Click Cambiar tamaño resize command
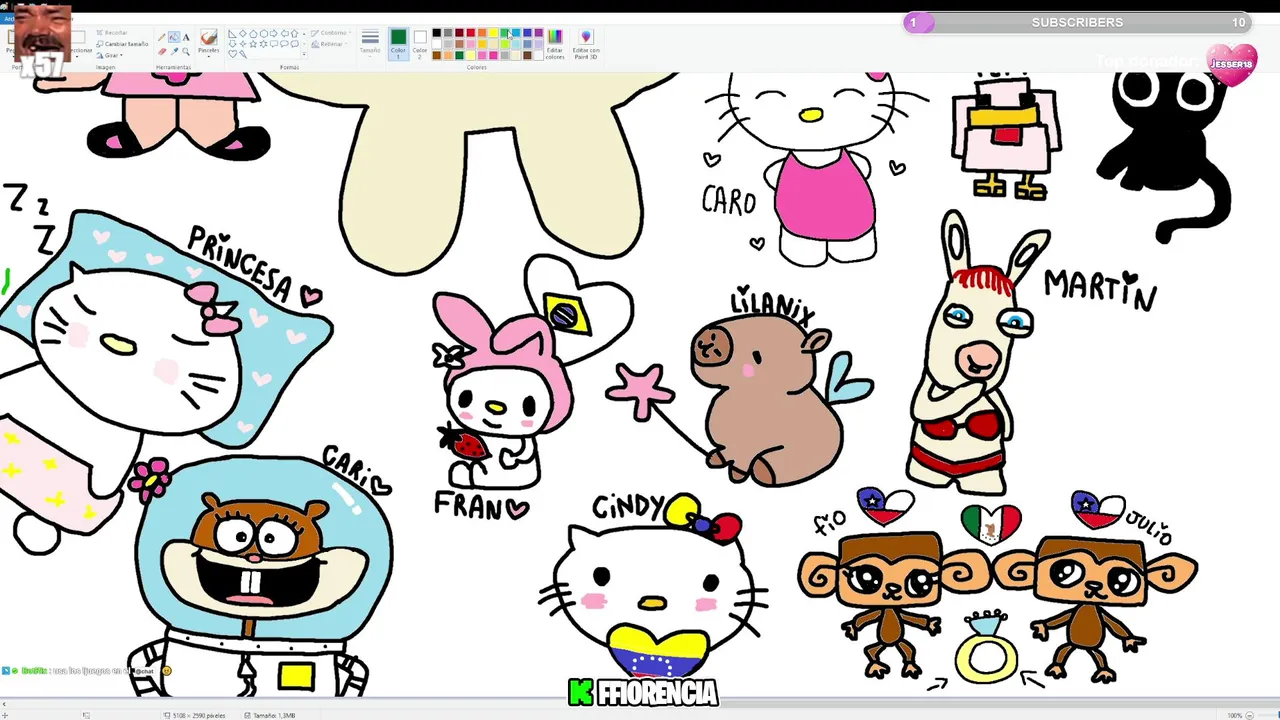The image size is (1280, 720). coord(122,44)
